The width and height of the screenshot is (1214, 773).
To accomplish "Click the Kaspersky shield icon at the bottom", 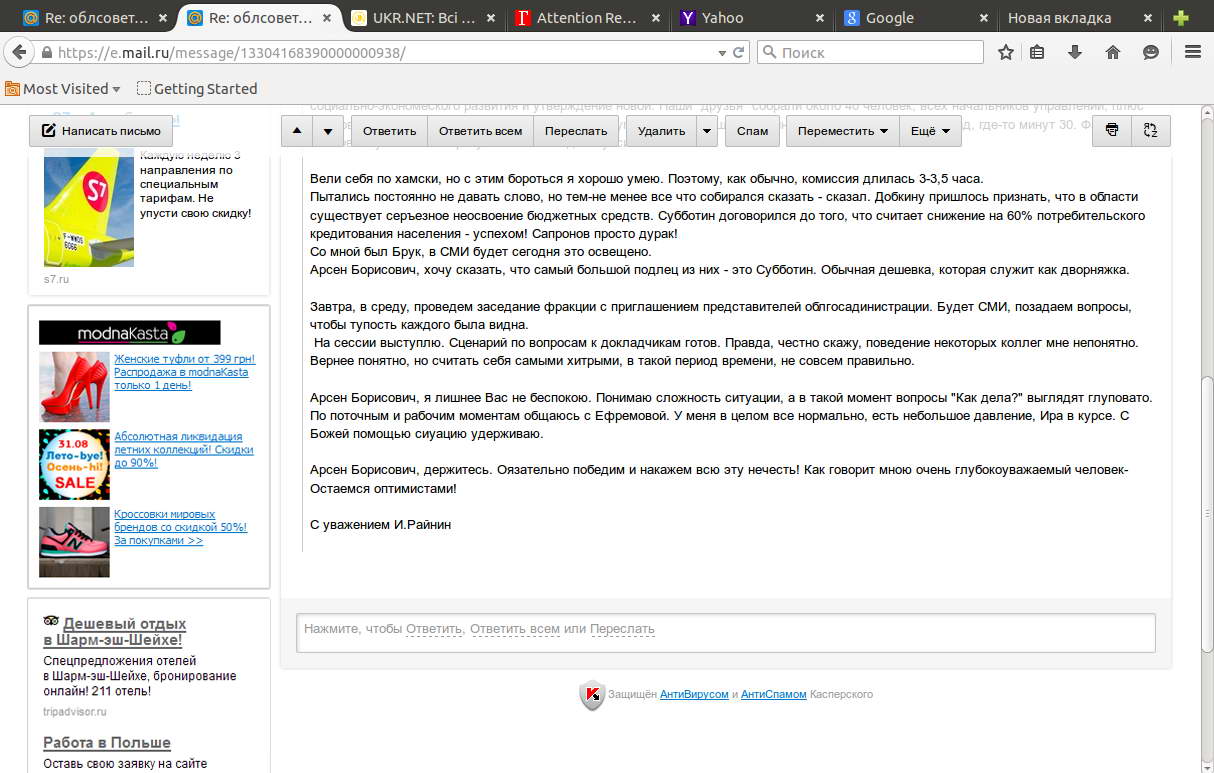I will click(590, 693).
